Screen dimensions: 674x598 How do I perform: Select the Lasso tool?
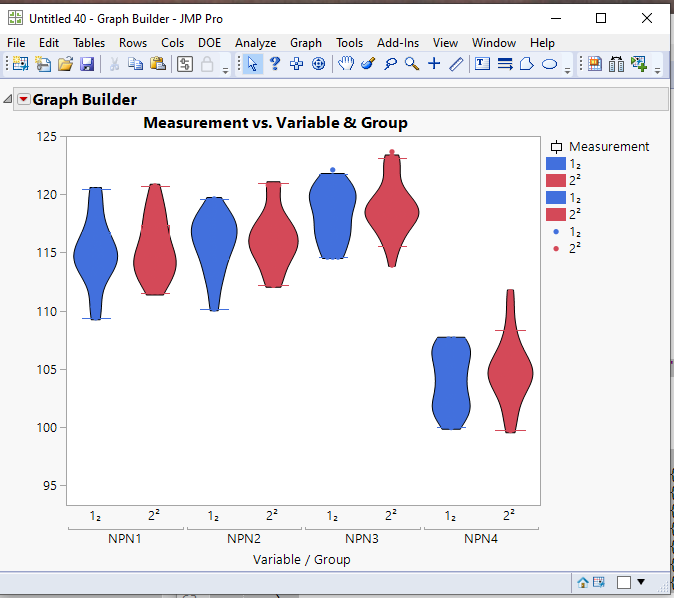point(390,64)
